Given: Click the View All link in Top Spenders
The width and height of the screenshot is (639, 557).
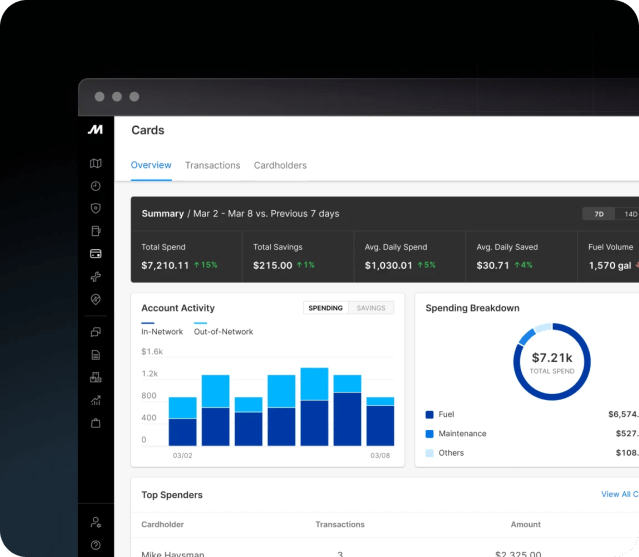Looking at the screenshot, I should click(x=619, y=494).
